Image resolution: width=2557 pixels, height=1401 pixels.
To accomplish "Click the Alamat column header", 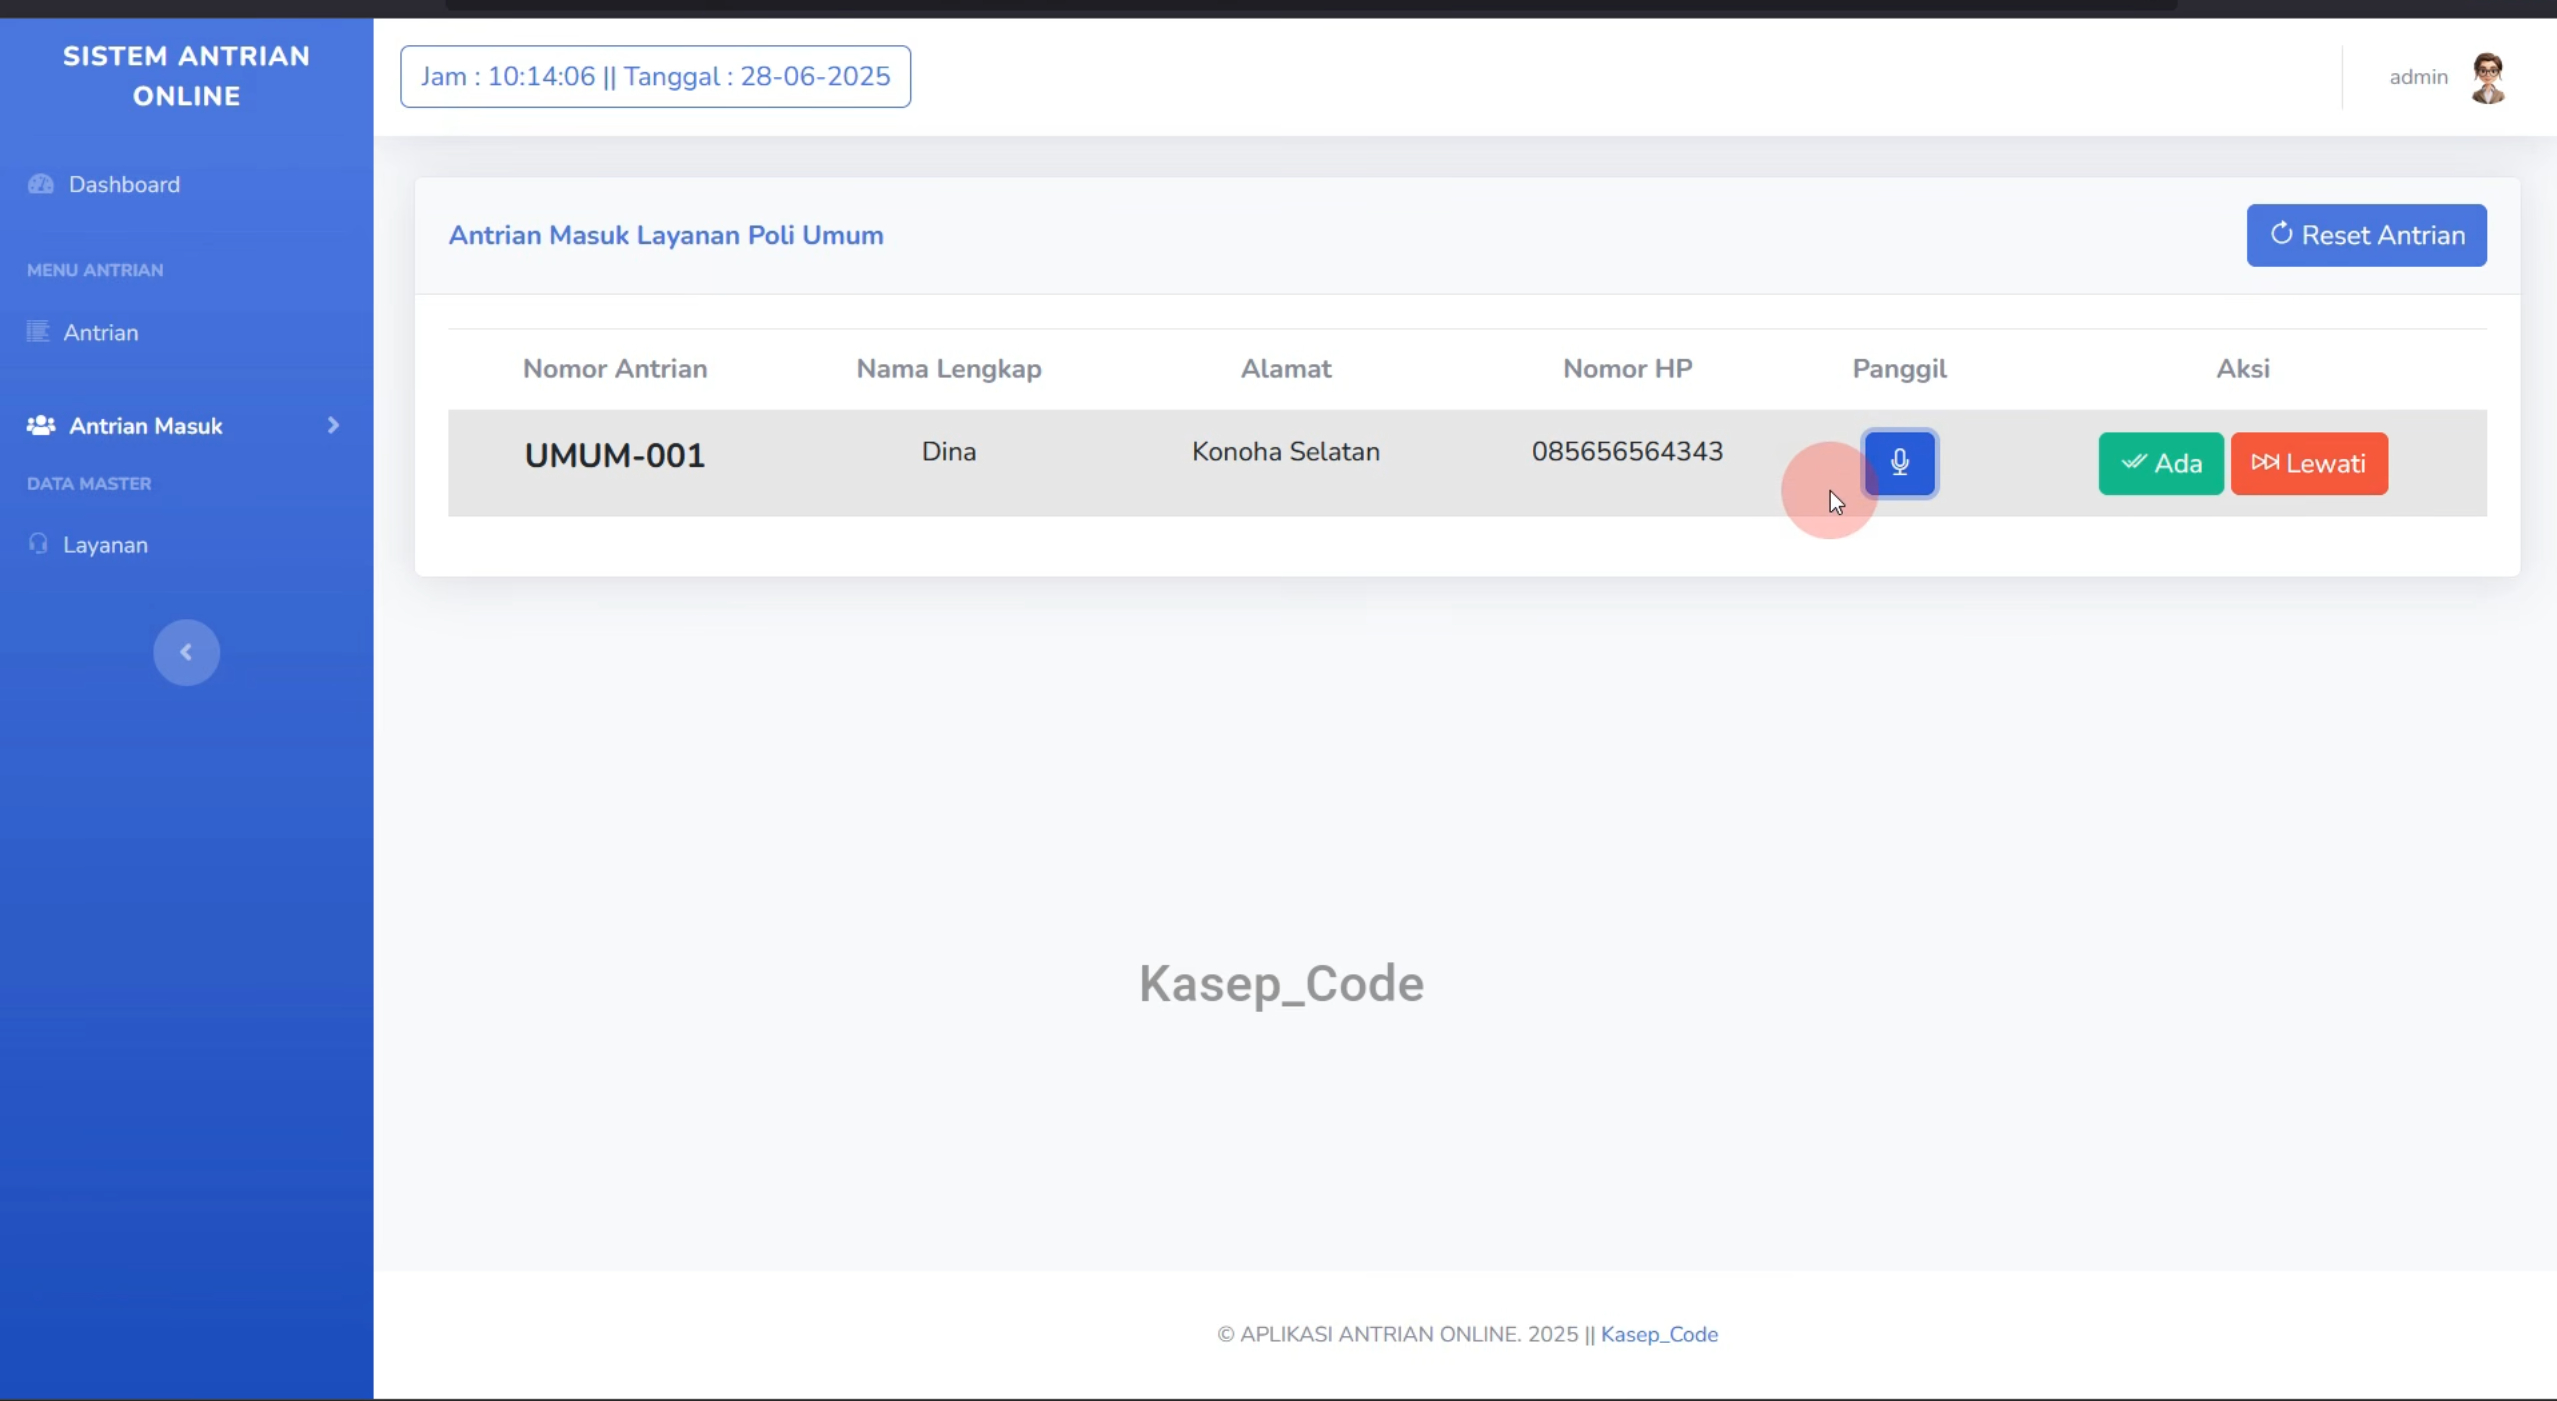I will 1285,369.
